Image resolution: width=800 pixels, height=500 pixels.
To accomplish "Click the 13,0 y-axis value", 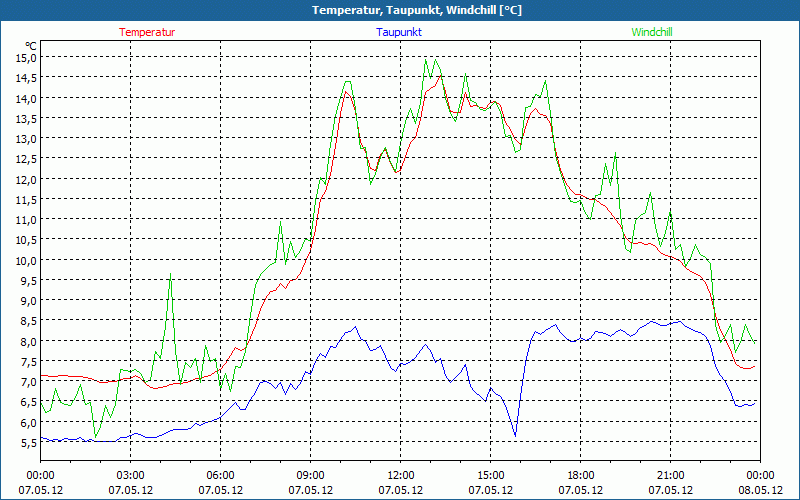I will [x=27, y=139].
